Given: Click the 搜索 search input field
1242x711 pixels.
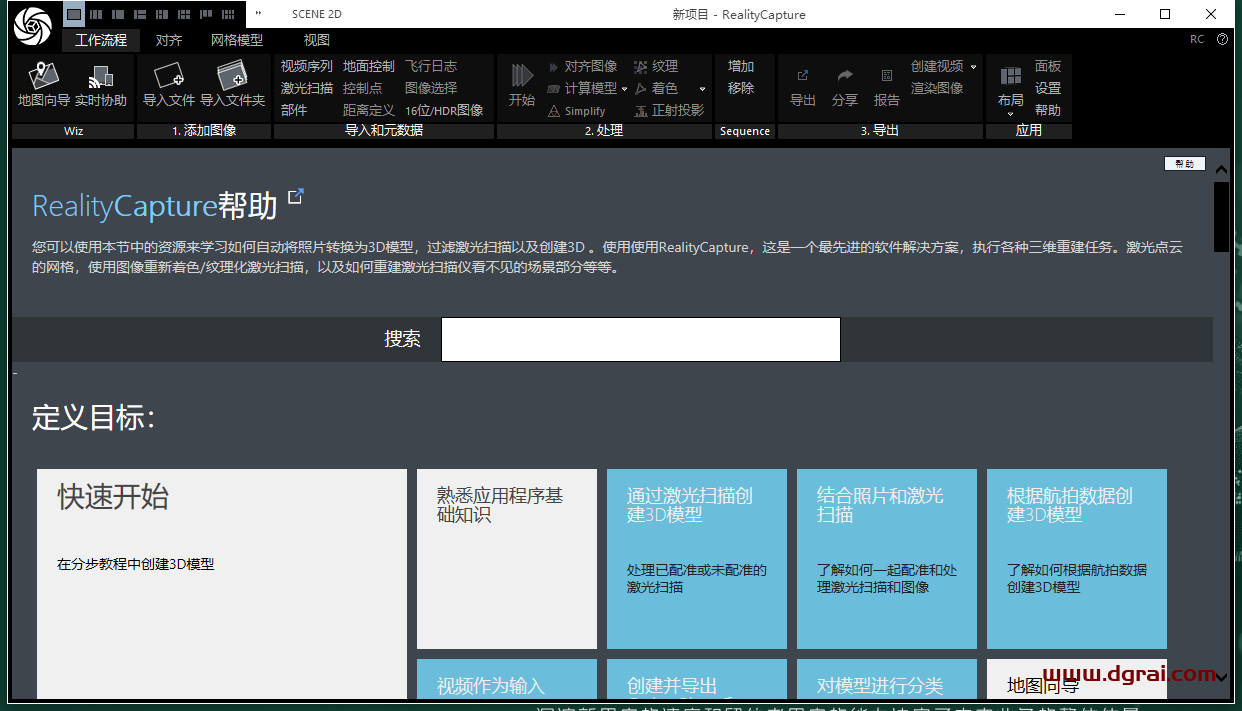Looking at the screenshot, I should tap(640, 339).
